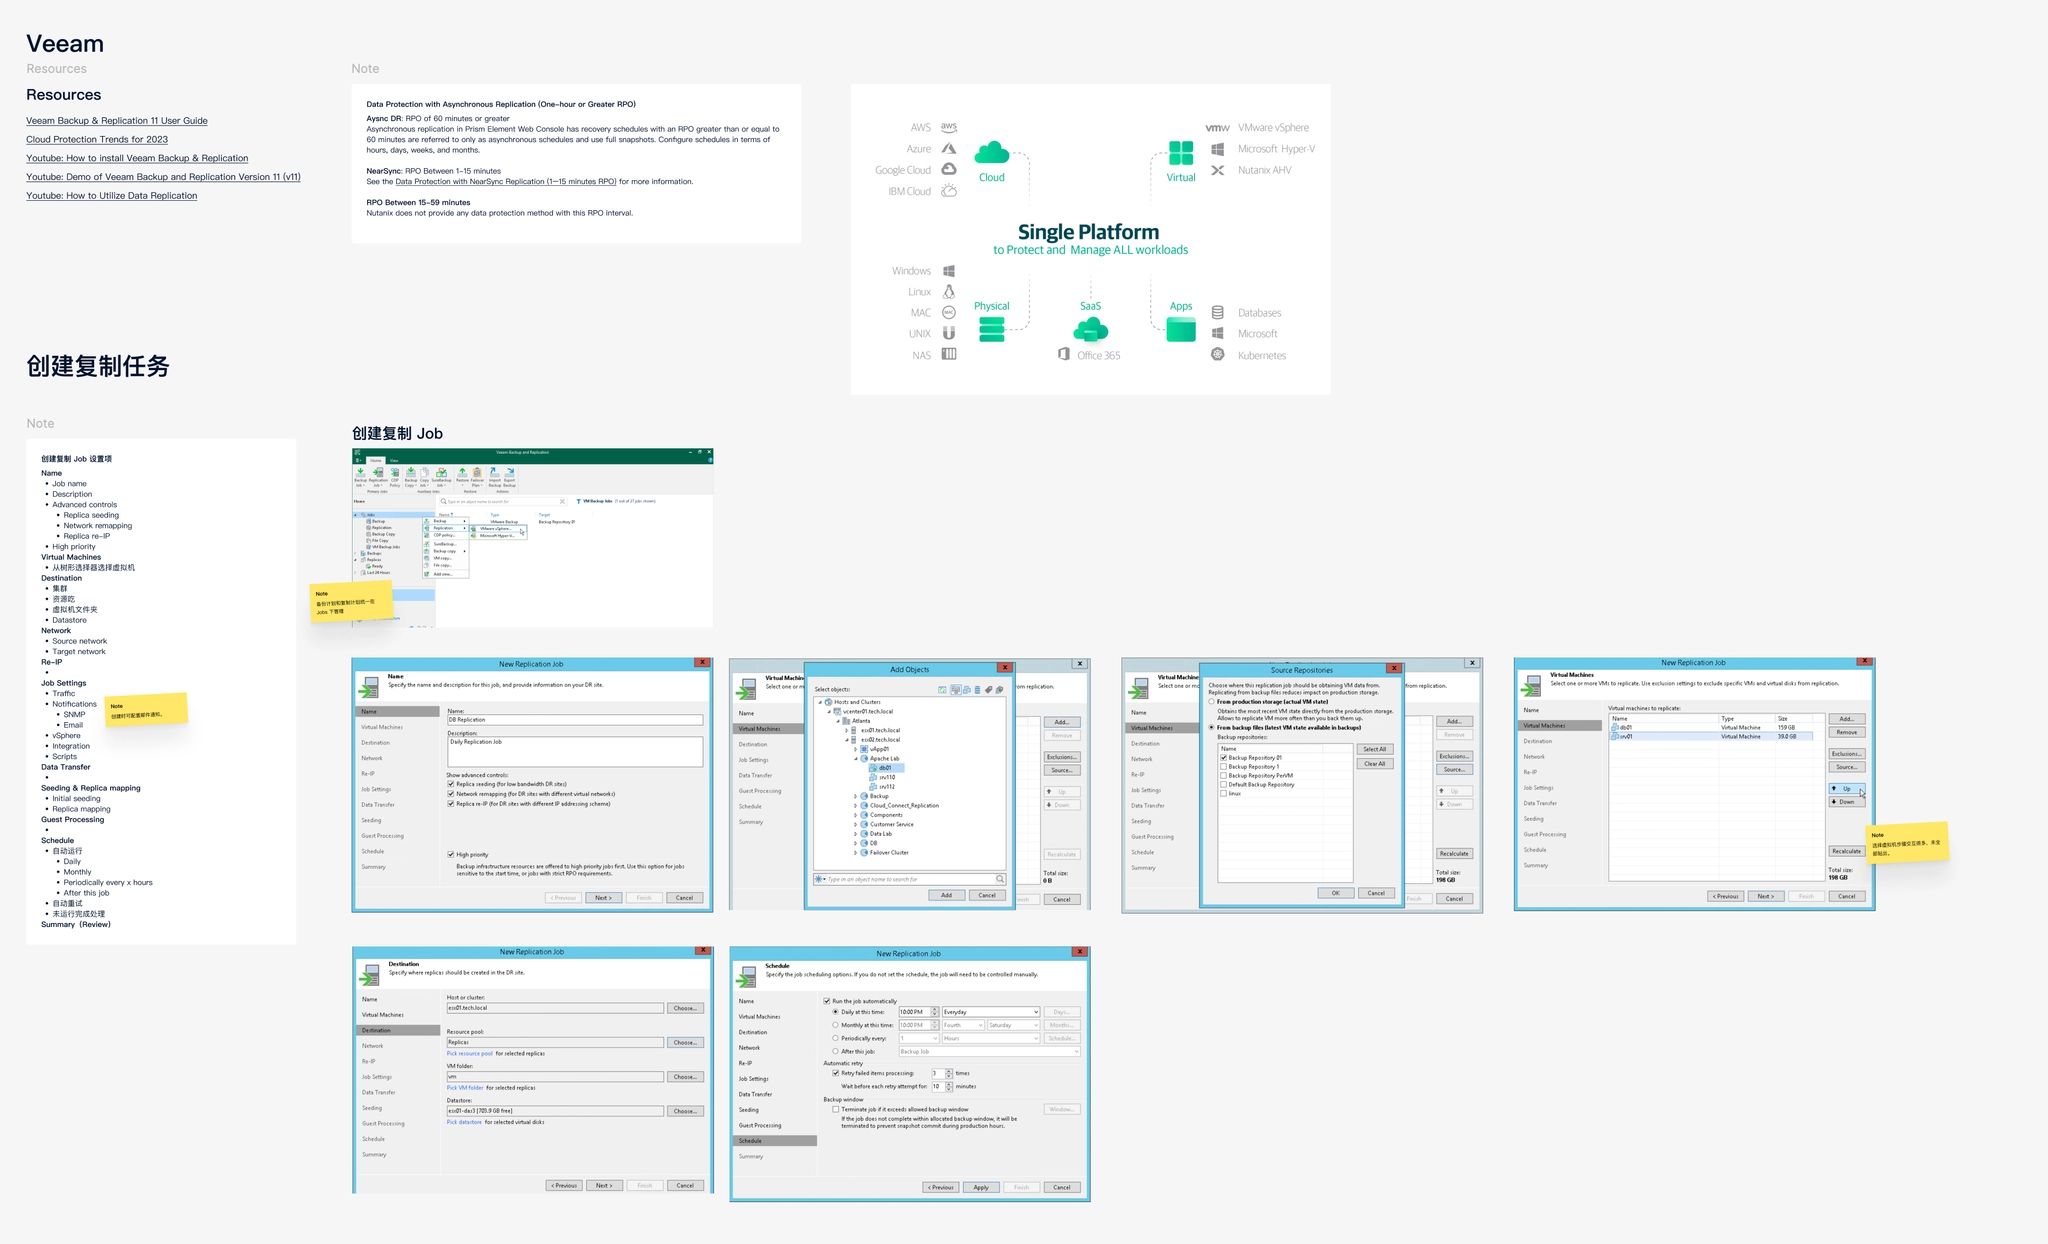Viewport: 2048px width, 1244px height.
Task: Select 'Monthly at this time' radio button
Action: click(x=836, y=1025)
